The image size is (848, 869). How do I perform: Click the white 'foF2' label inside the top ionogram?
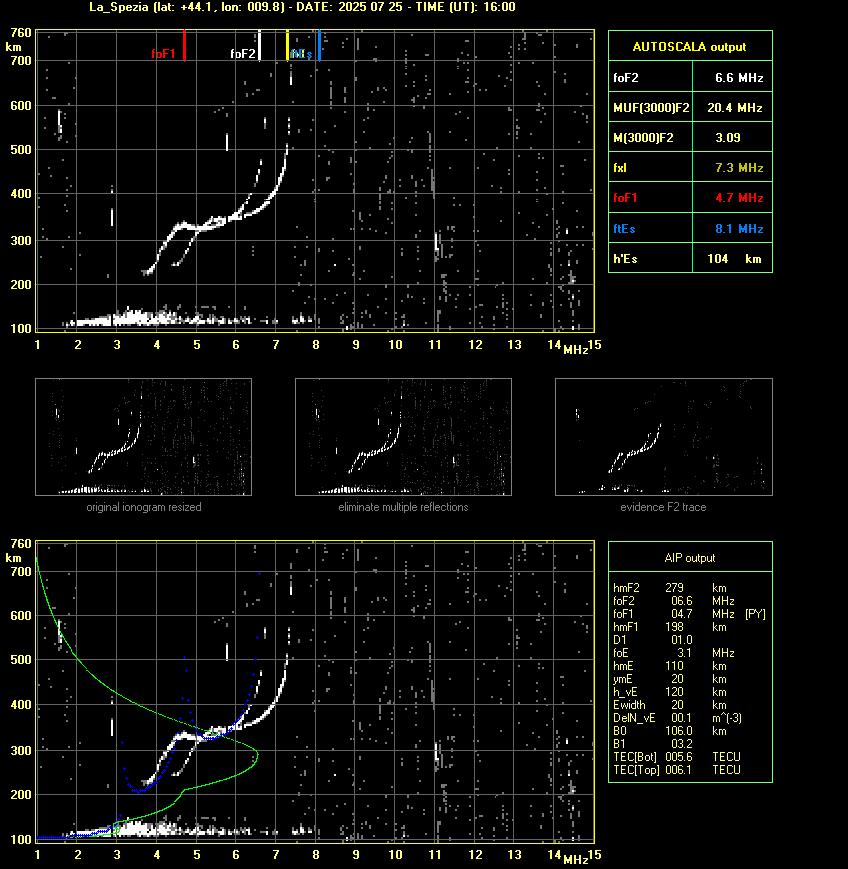click(243, 54)
